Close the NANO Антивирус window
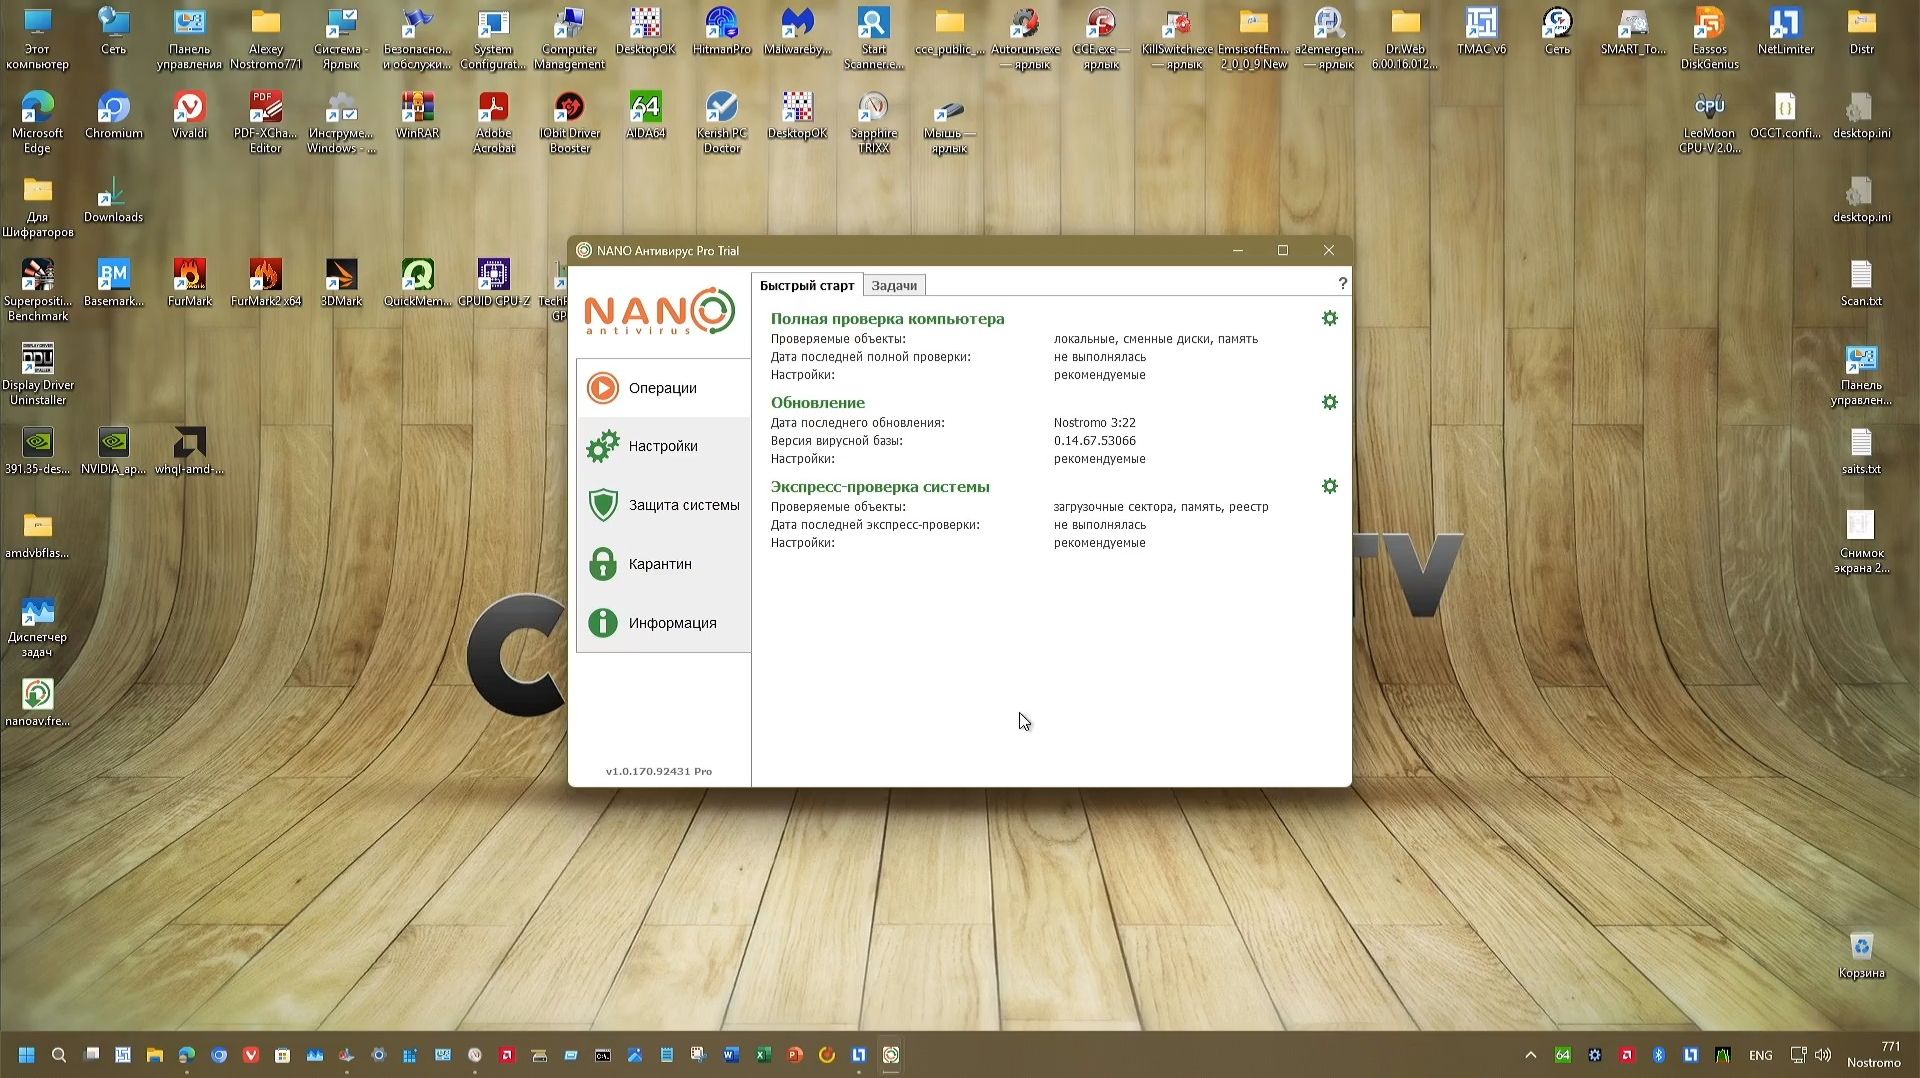The height and width of the screenshot is (1078, 1920). tap(1328, 250)
